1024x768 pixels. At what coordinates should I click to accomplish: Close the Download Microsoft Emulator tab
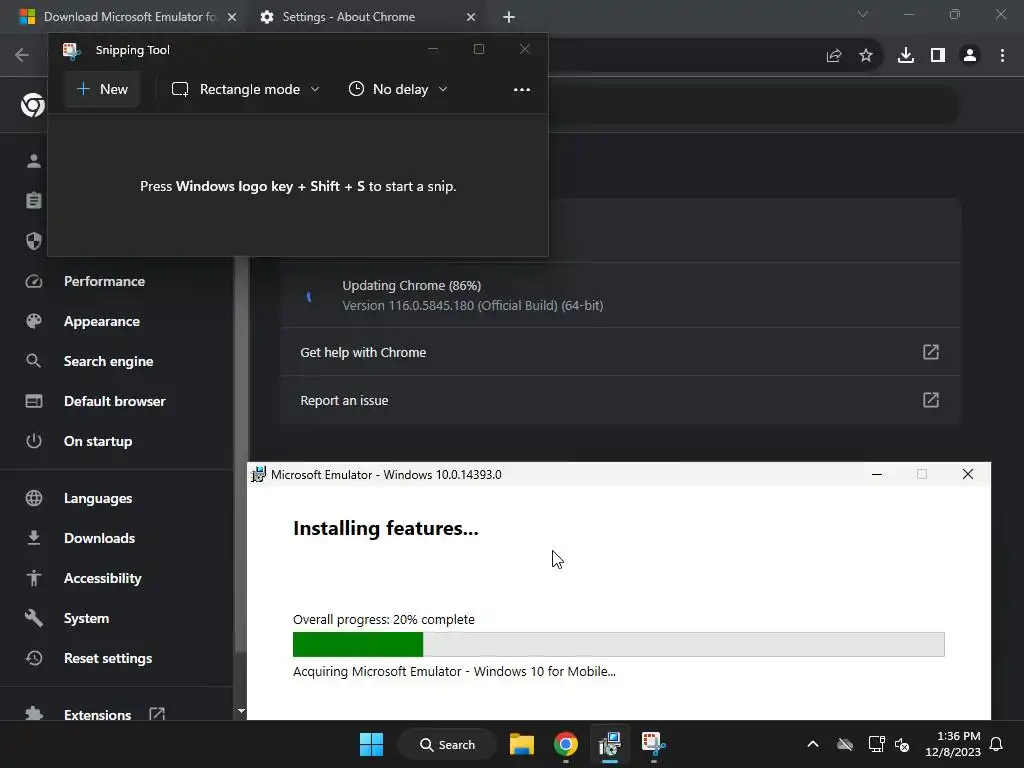pyautogui.click(x=232, y=17)
